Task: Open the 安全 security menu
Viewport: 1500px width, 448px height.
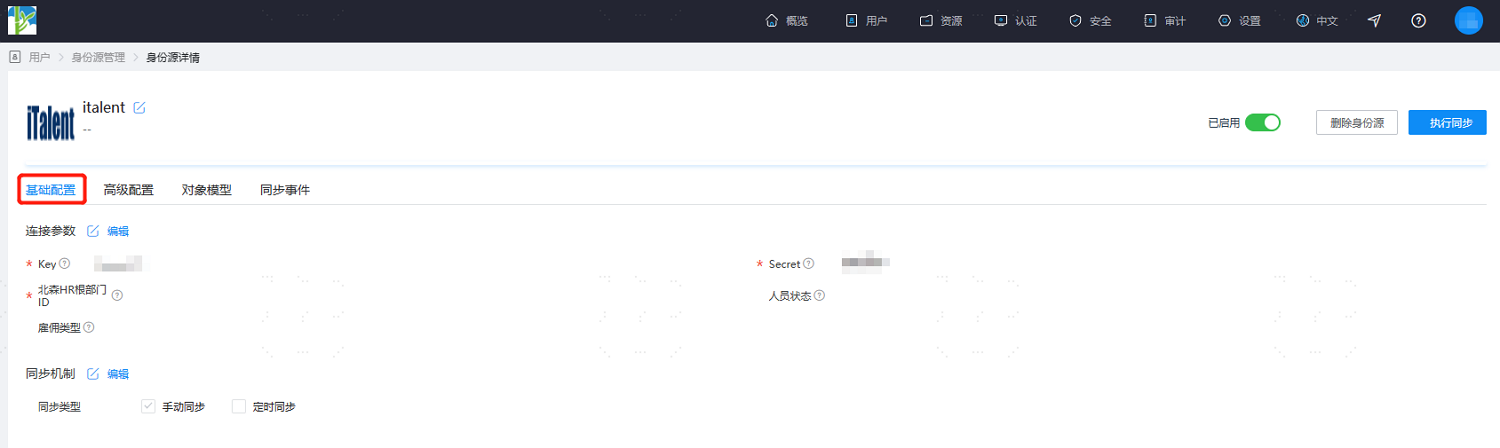Action: 1090,21
